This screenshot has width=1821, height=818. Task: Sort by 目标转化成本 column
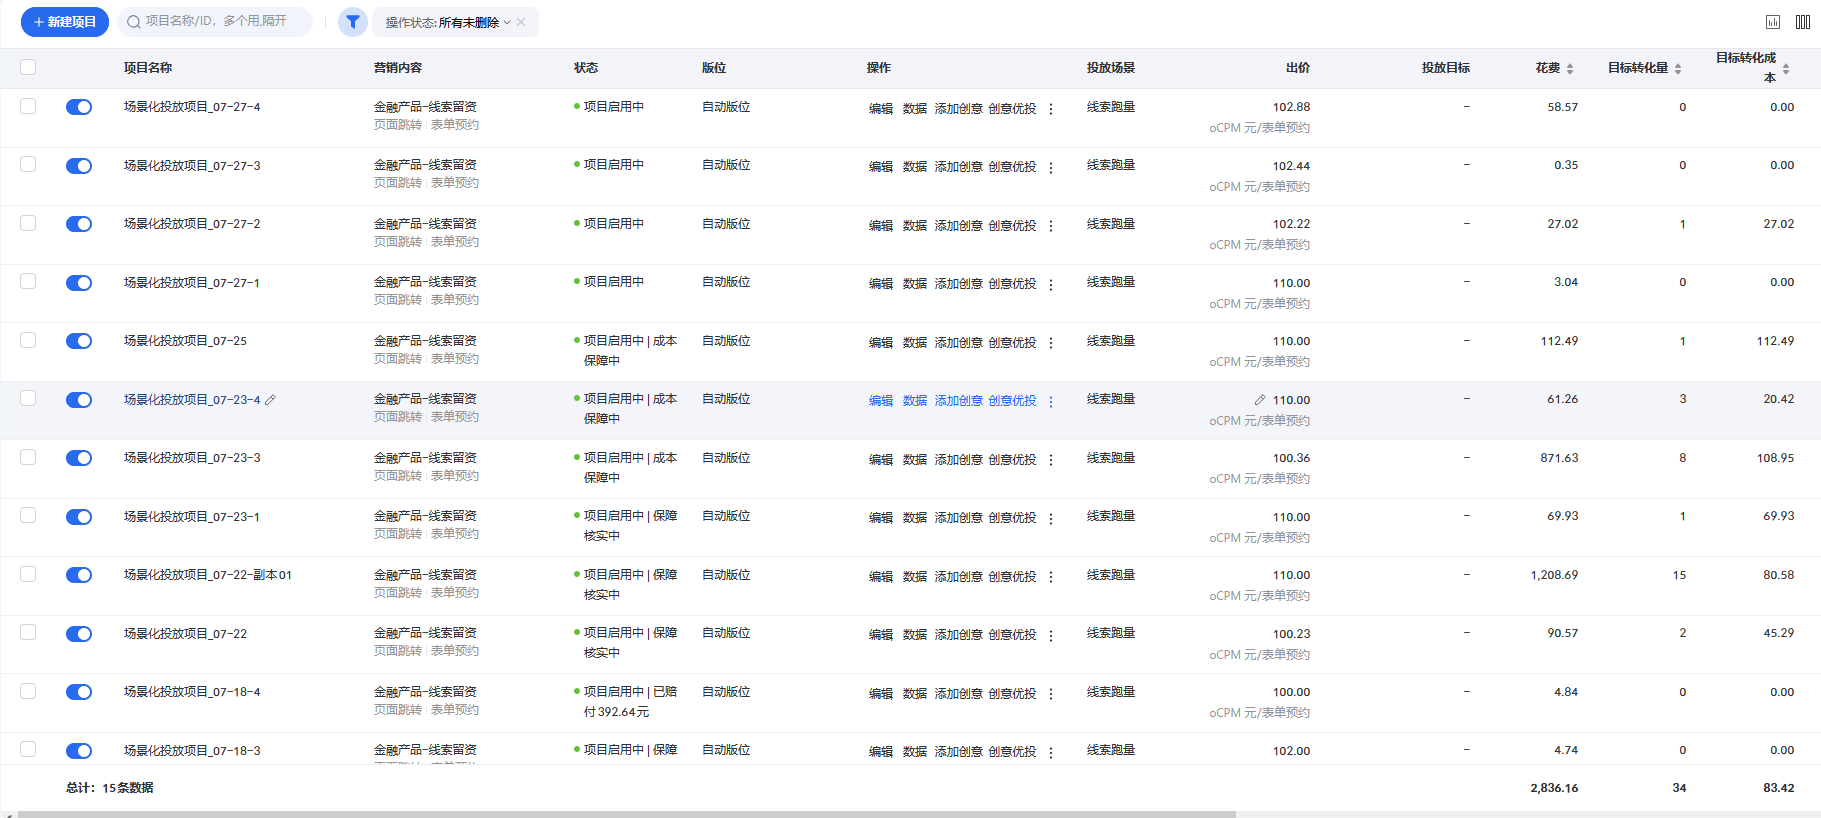1786,69
